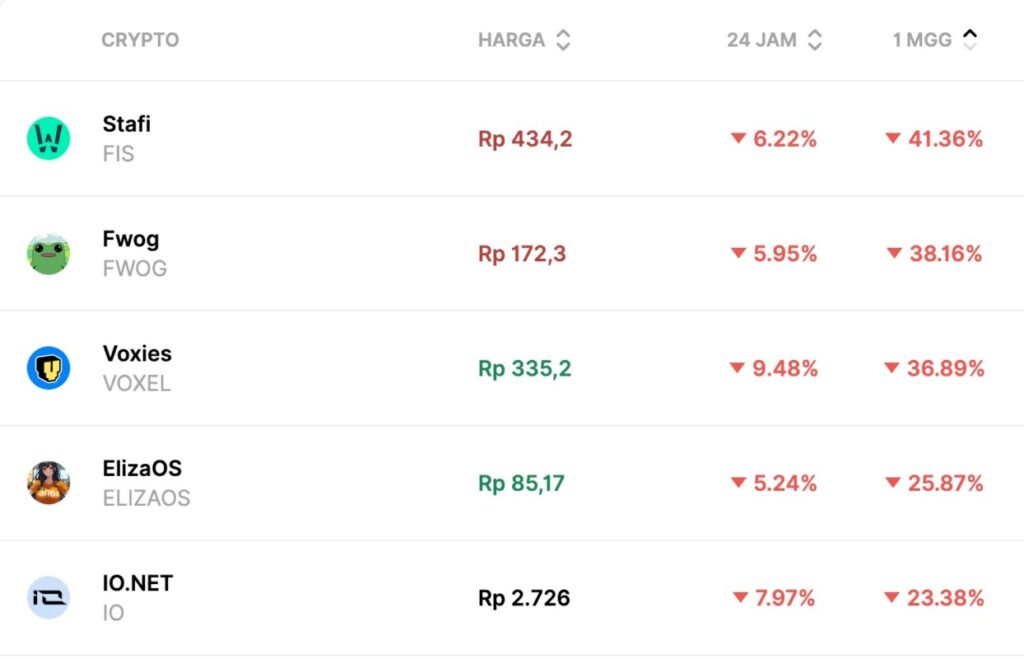The image size is (1024, 659).
Task: Click the Stafi coin logo icon
Action: (x=48, y=138)
